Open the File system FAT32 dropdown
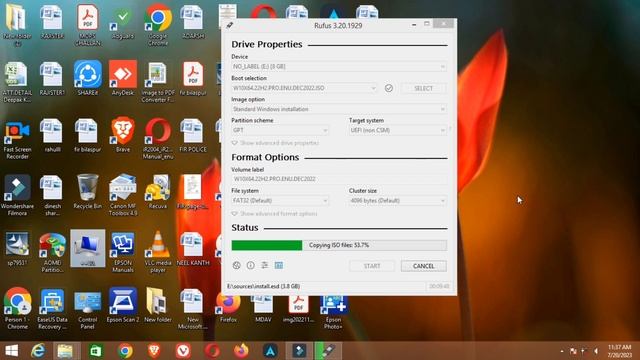This screenshot has width=640, height=360. (x=280, y=200)
